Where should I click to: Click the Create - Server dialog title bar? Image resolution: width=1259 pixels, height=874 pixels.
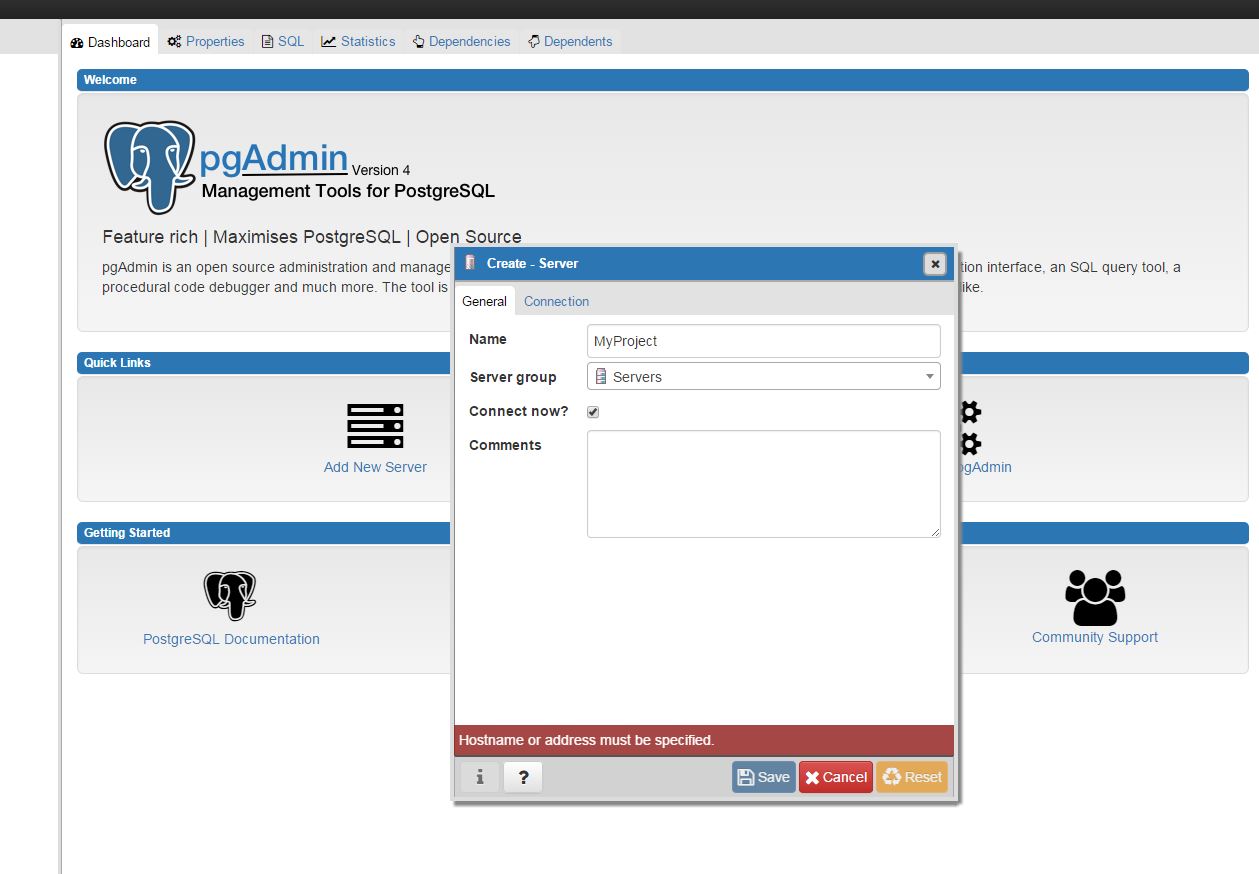[704, 264]
